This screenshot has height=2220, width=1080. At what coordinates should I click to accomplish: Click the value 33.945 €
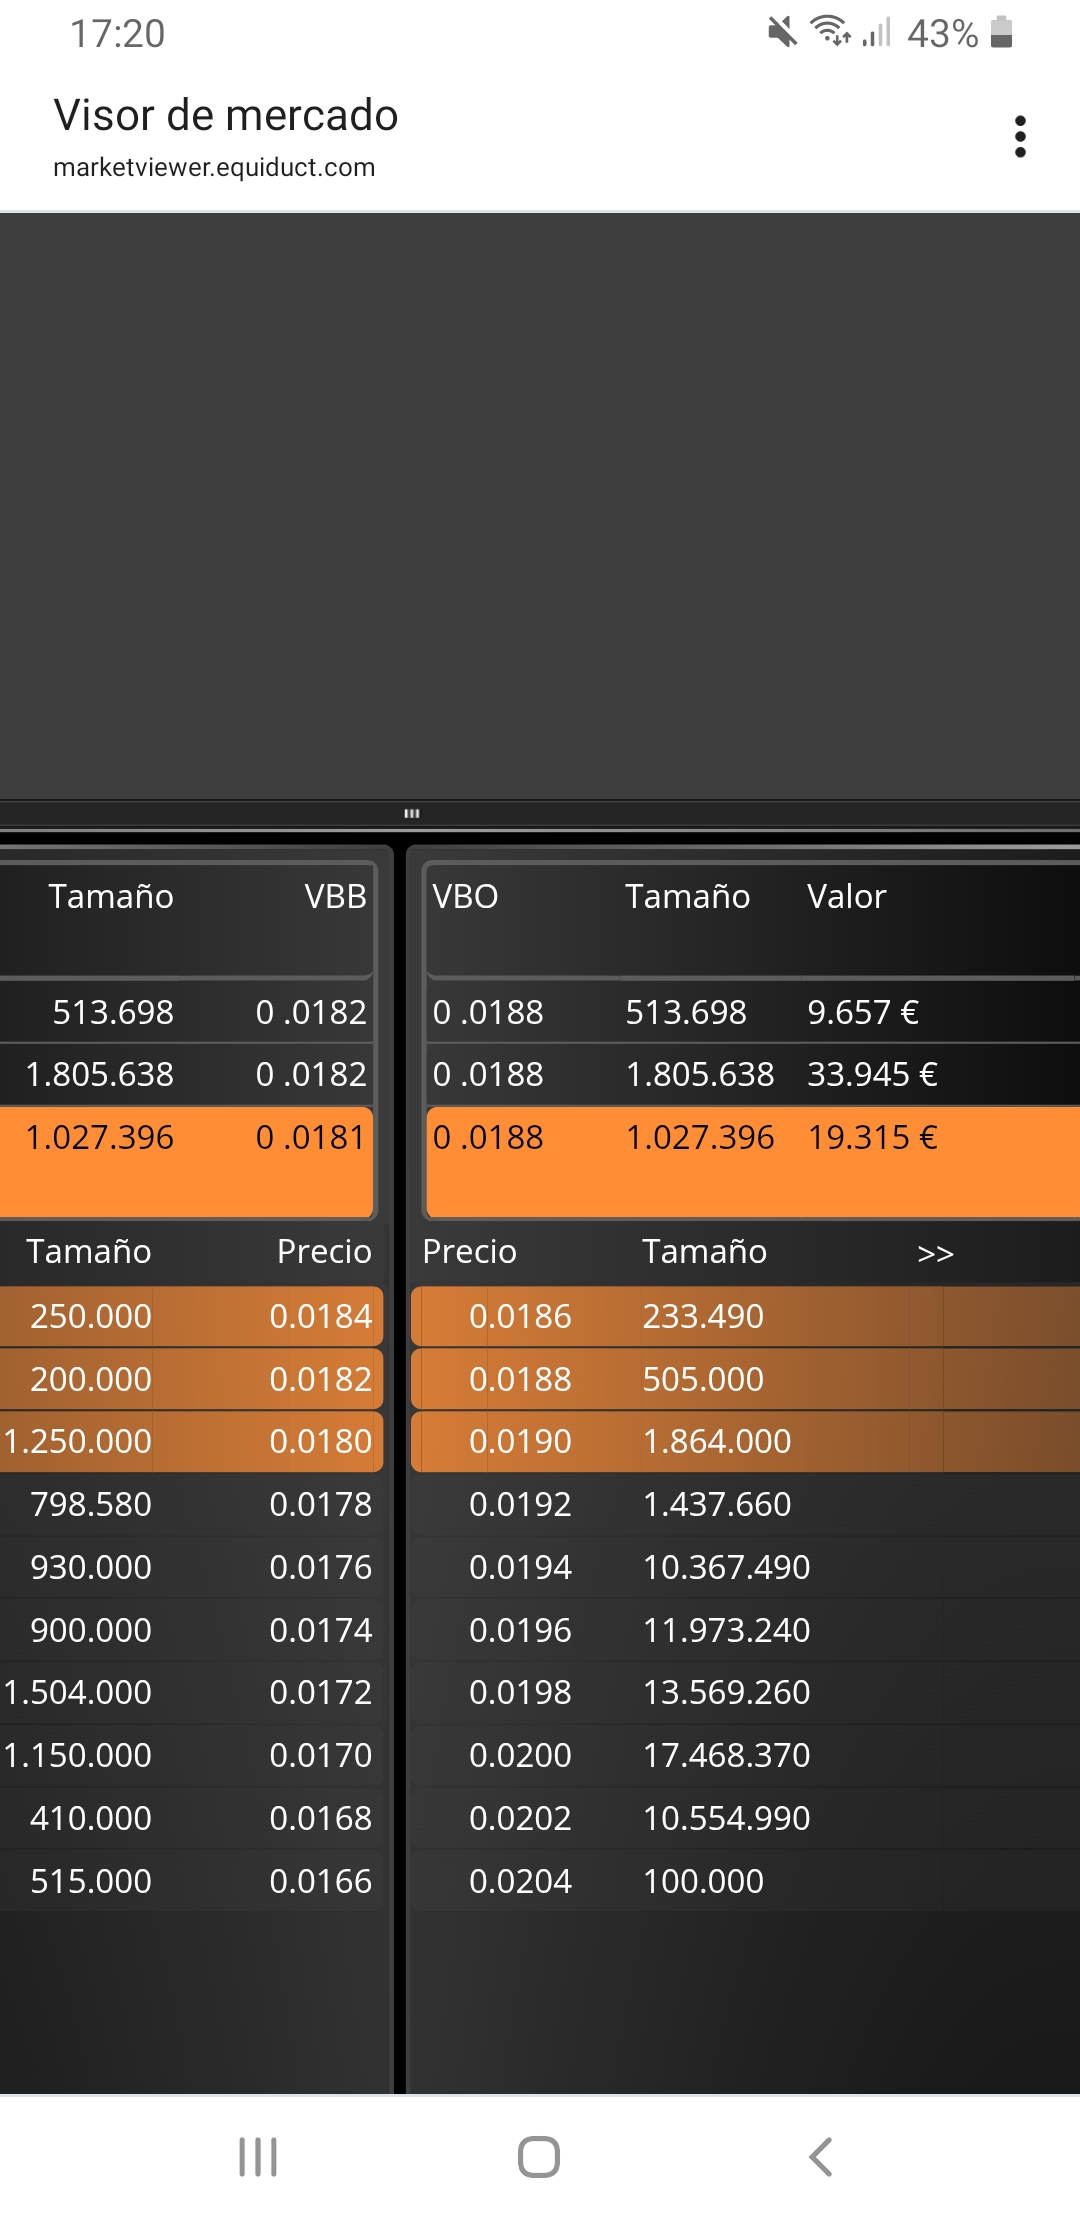[872, 1074]
